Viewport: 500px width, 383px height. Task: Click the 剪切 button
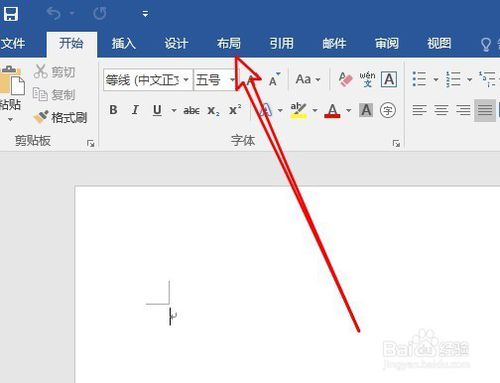tap(55, 72)
